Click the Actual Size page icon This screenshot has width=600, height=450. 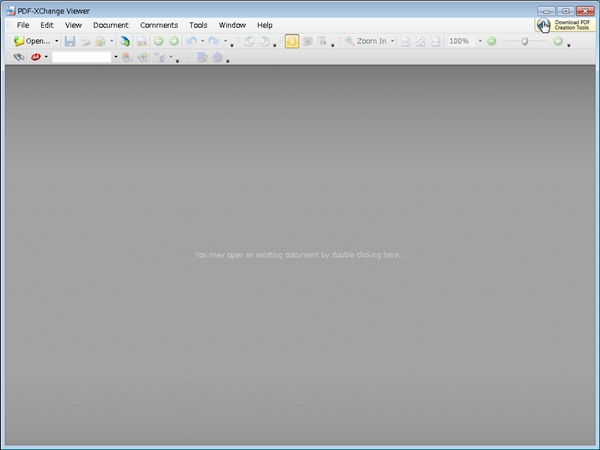[x=405, y=41]
